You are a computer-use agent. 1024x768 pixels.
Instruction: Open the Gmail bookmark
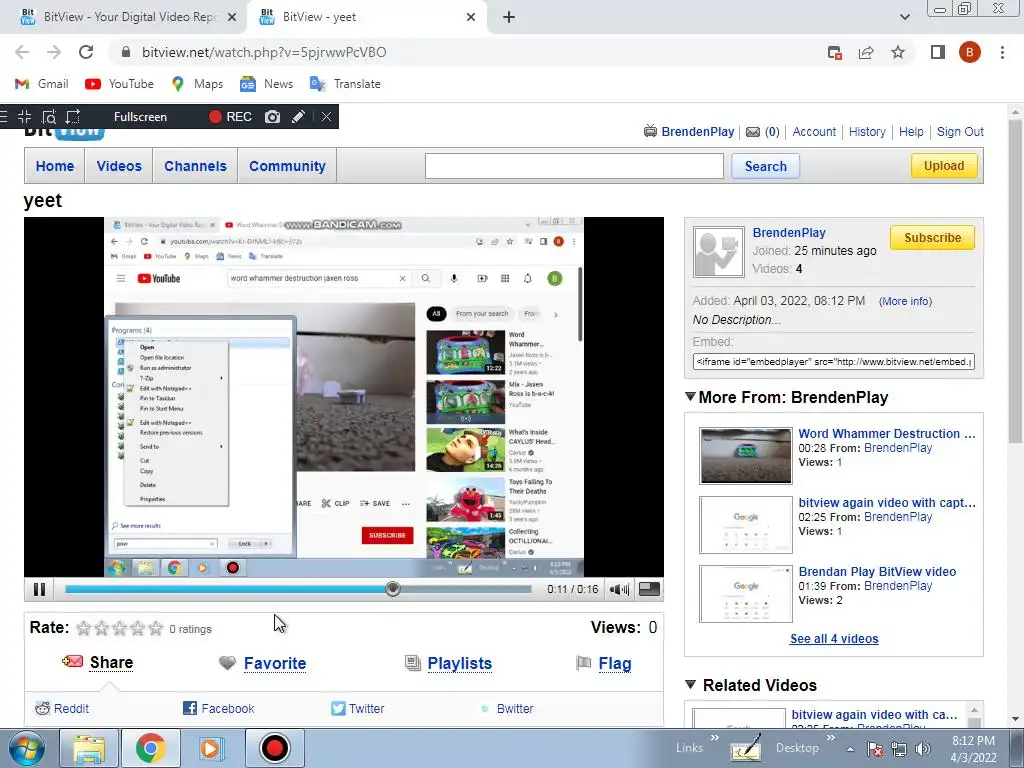click(41, 84)
